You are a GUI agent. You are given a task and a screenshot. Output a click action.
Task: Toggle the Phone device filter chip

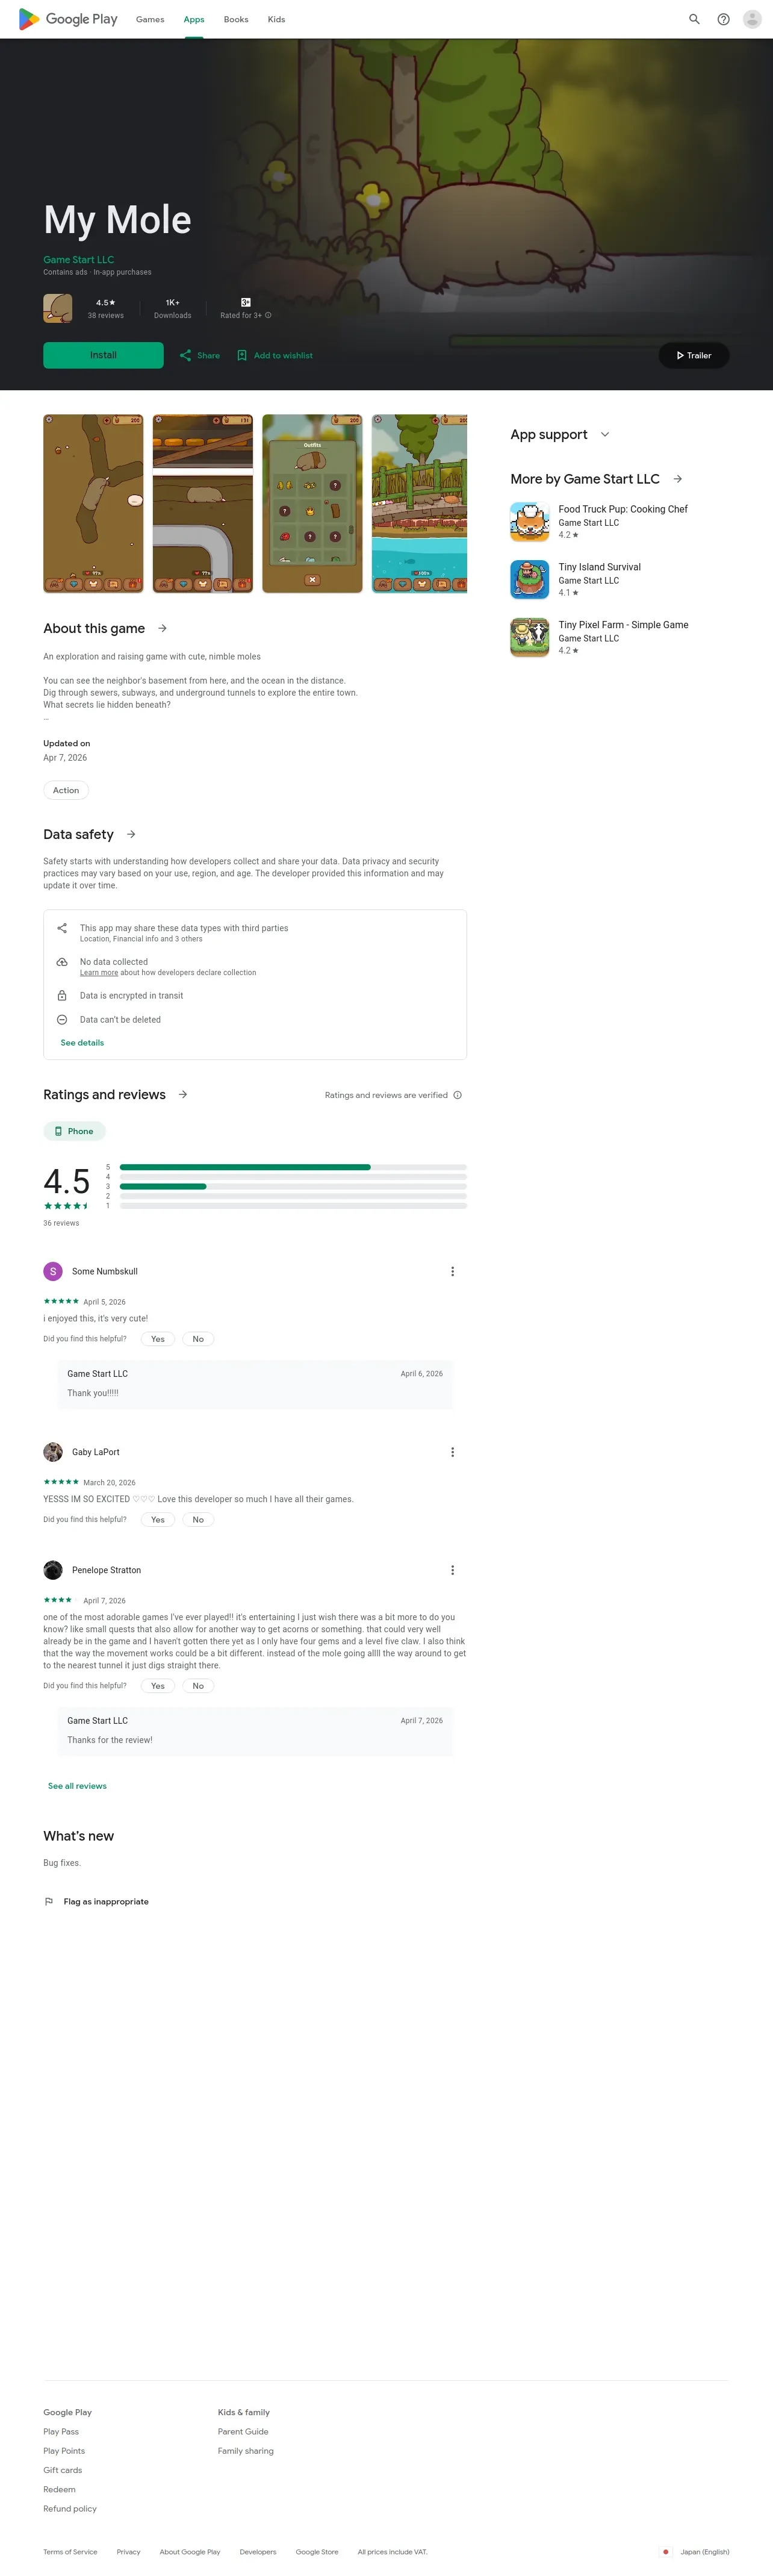pos(74,1130)
